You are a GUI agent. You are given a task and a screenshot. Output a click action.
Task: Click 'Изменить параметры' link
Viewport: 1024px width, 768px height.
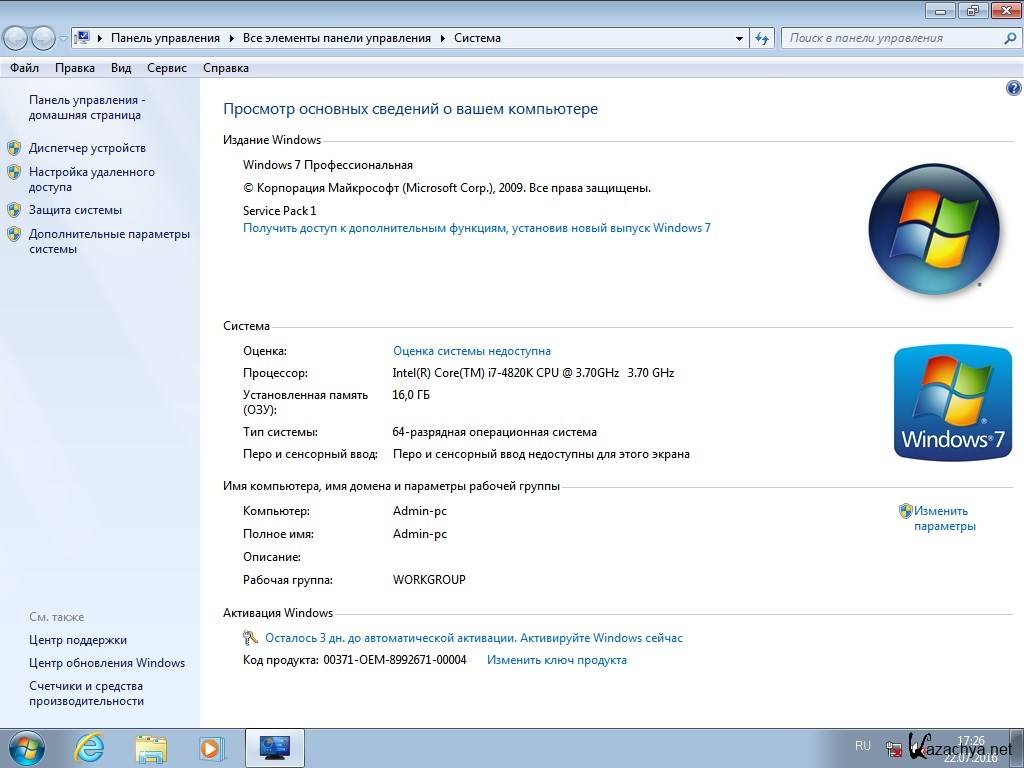943,518
